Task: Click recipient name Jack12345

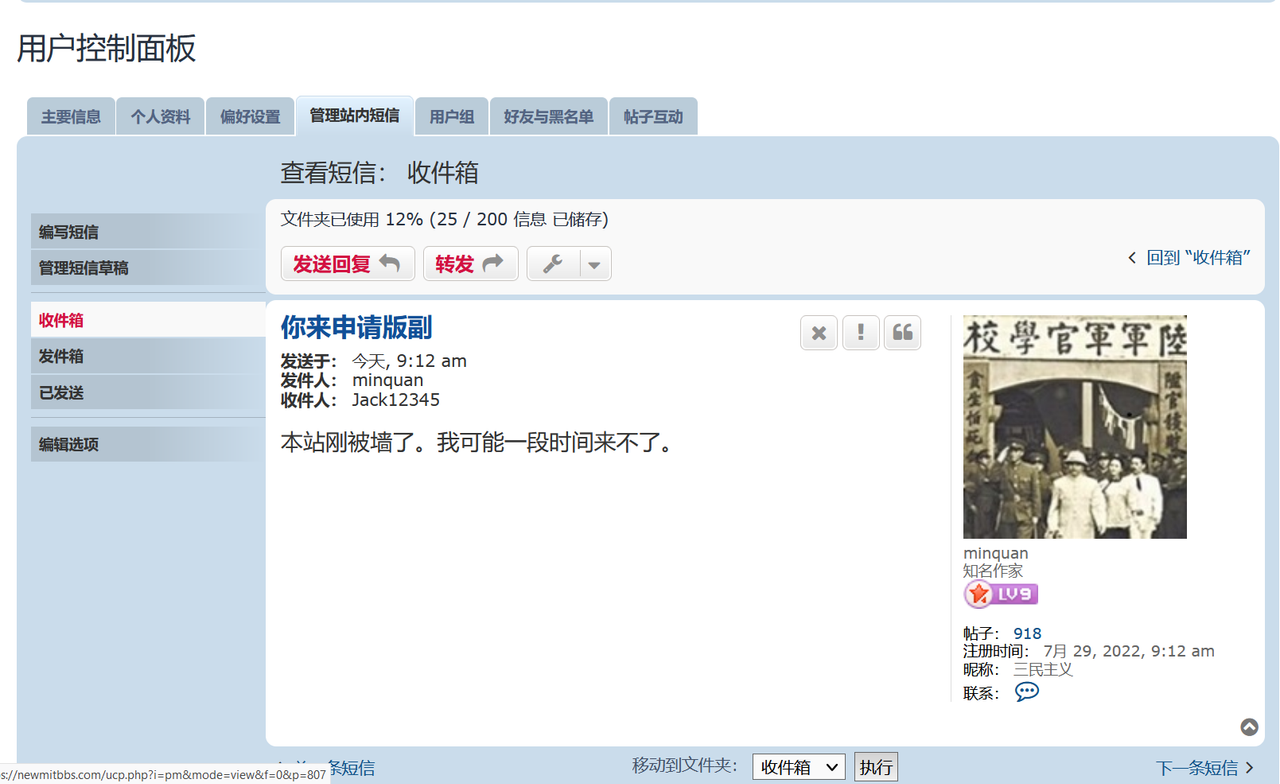Action: tap(395, 400)
